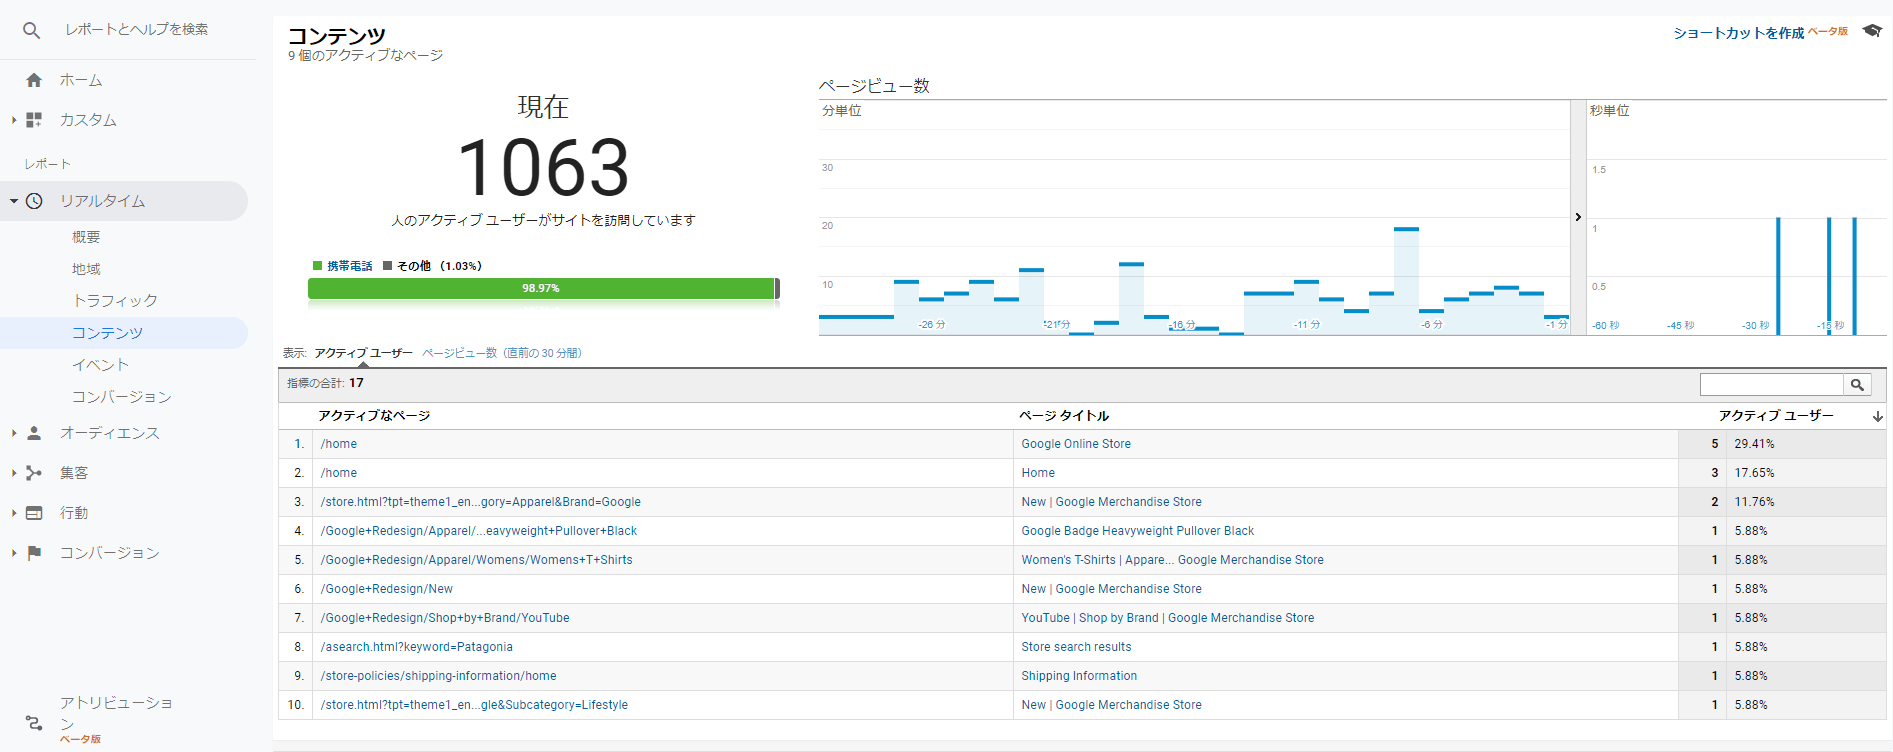Open ホーム via the house icon
Screen dimensions: 1893x752
click(x=34, y=80)
